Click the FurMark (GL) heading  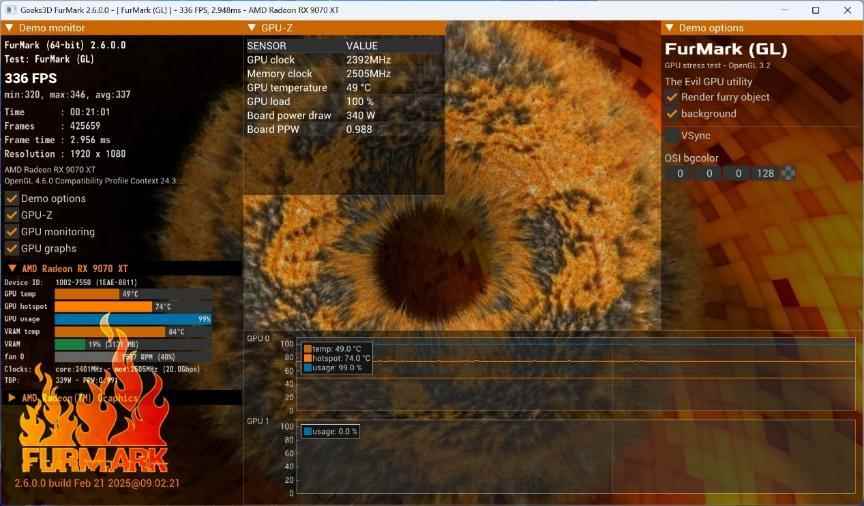(x=726, y=50)
